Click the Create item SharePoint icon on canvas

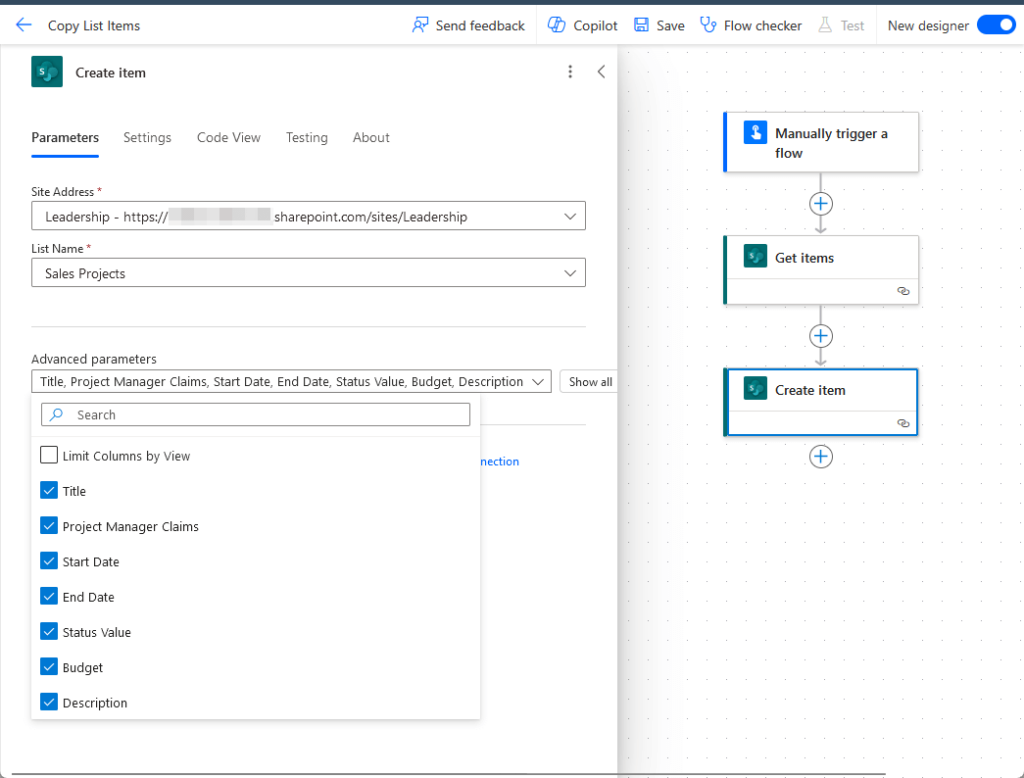[x=755, y=389]
